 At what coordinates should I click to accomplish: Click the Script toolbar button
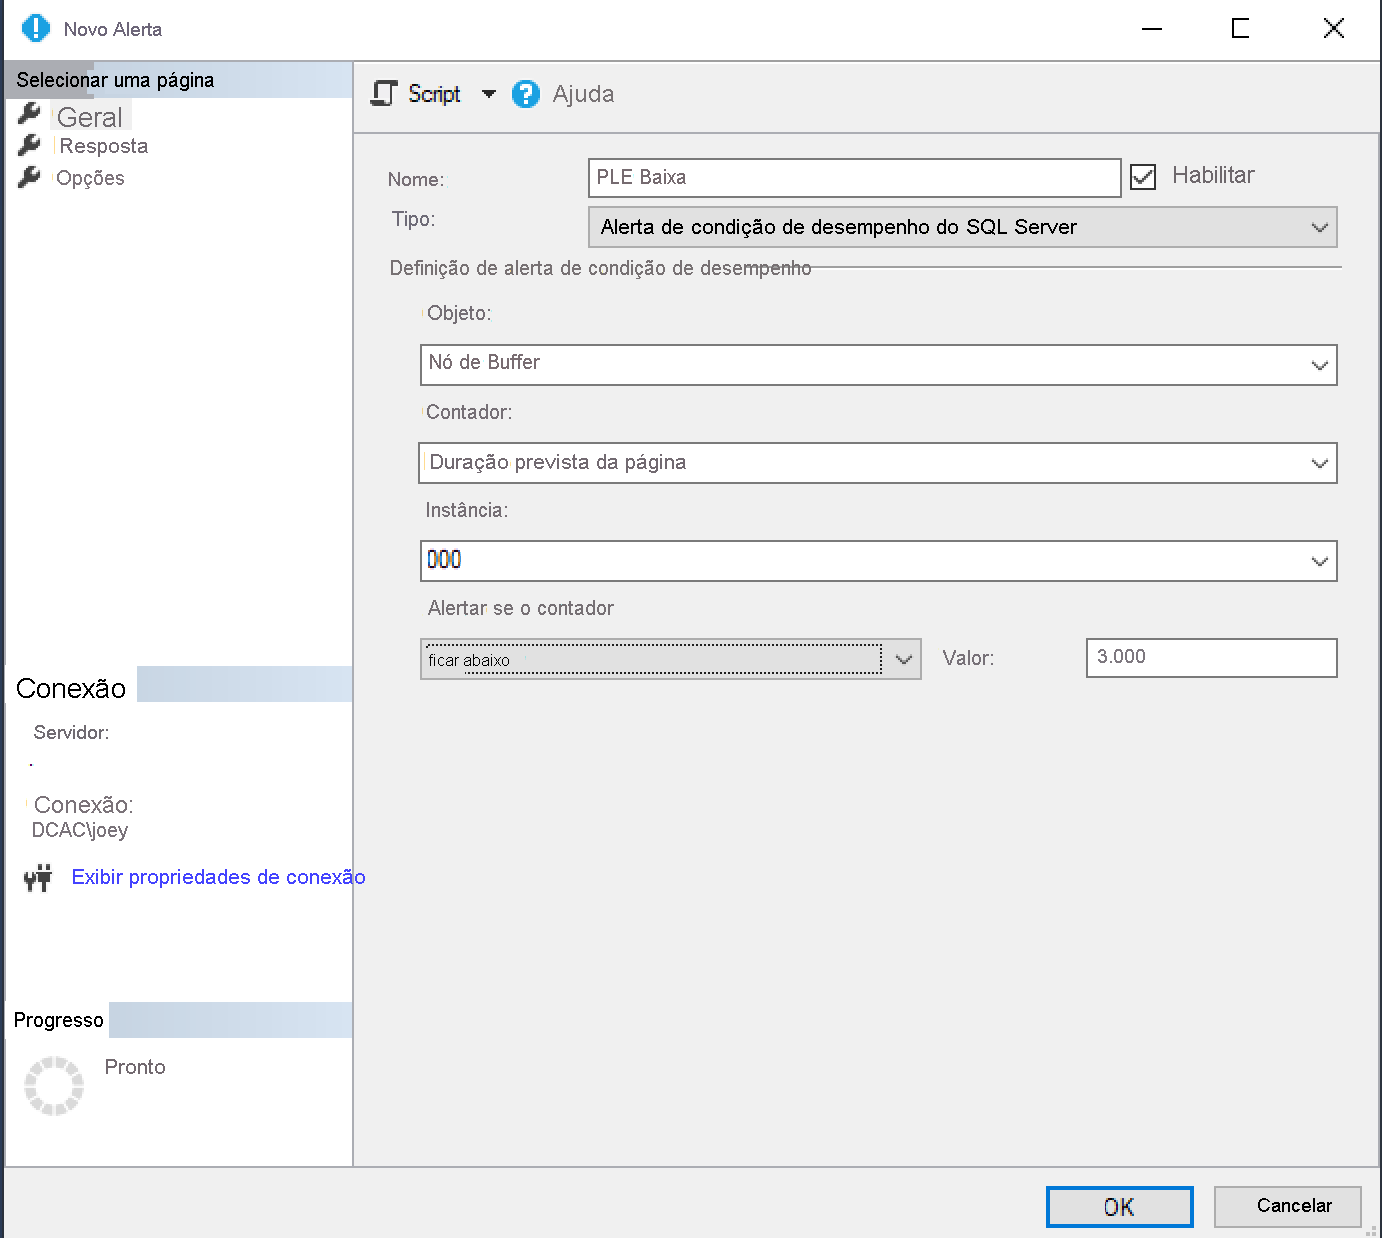[x=434, y=94]
